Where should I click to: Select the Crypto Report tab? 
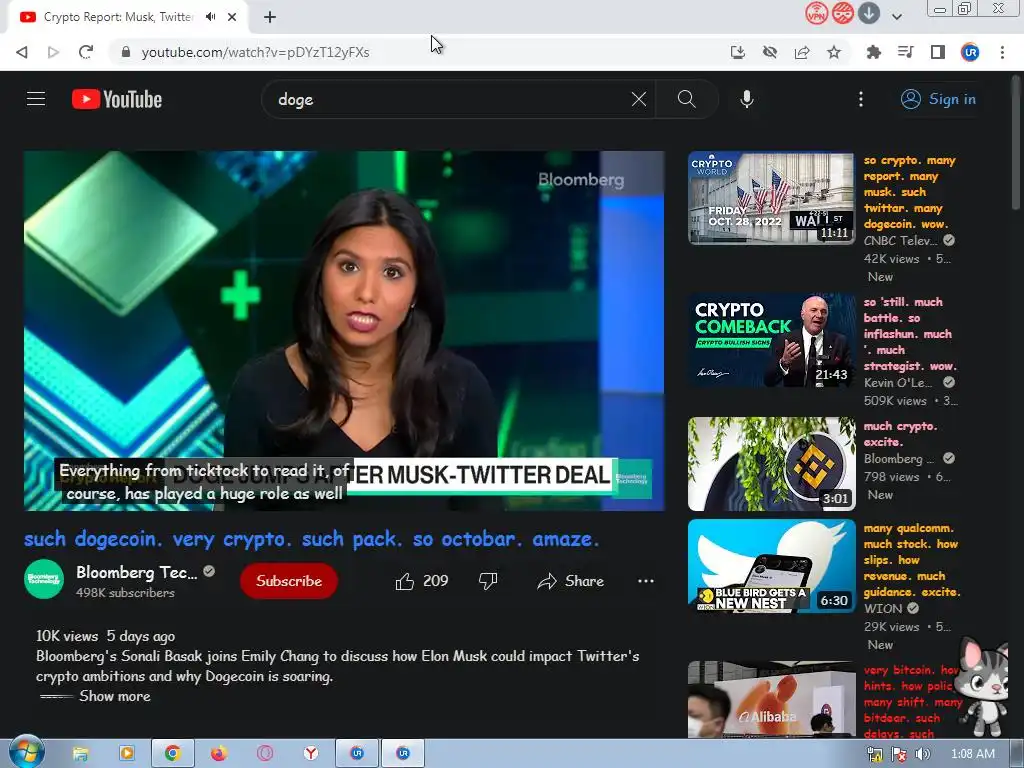(118, 17)
